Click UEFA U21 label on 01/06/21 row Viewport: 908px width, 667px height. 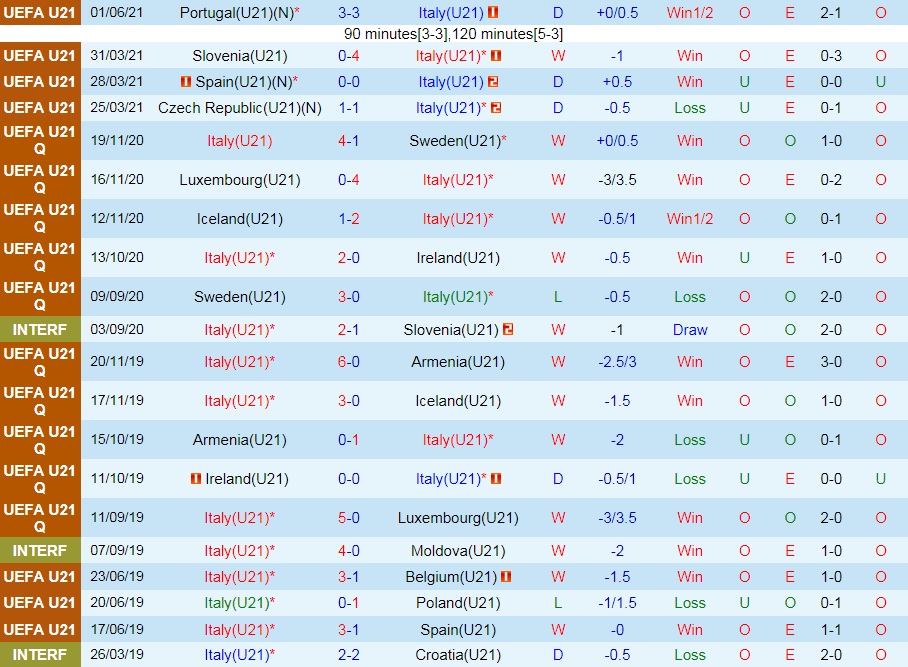pyautogui.click(x=40, y=12)
